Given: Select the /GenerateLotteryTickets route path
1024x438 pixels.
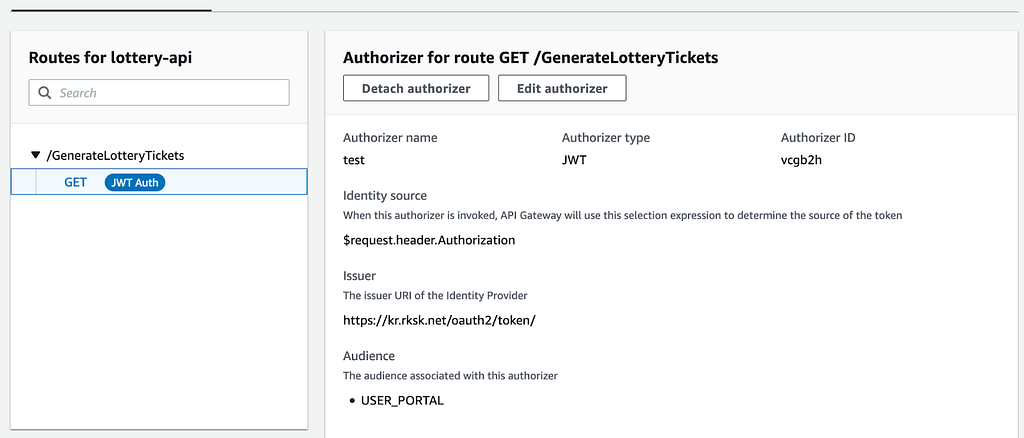Looking at the screenshot, I should tap(115, 155).
